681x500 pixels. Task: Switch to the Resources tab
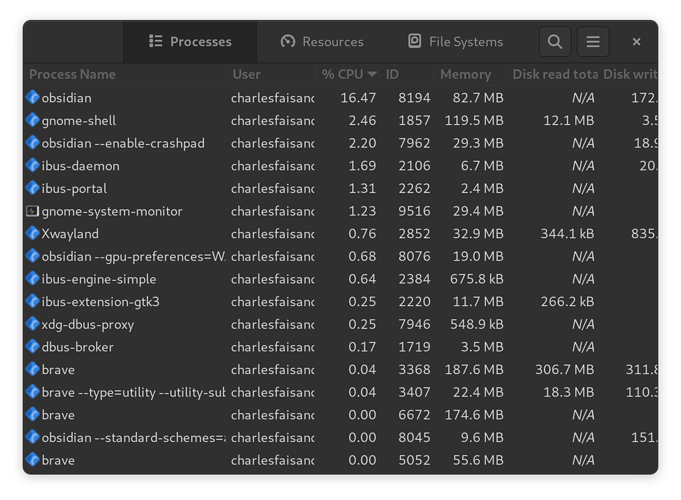322,42
